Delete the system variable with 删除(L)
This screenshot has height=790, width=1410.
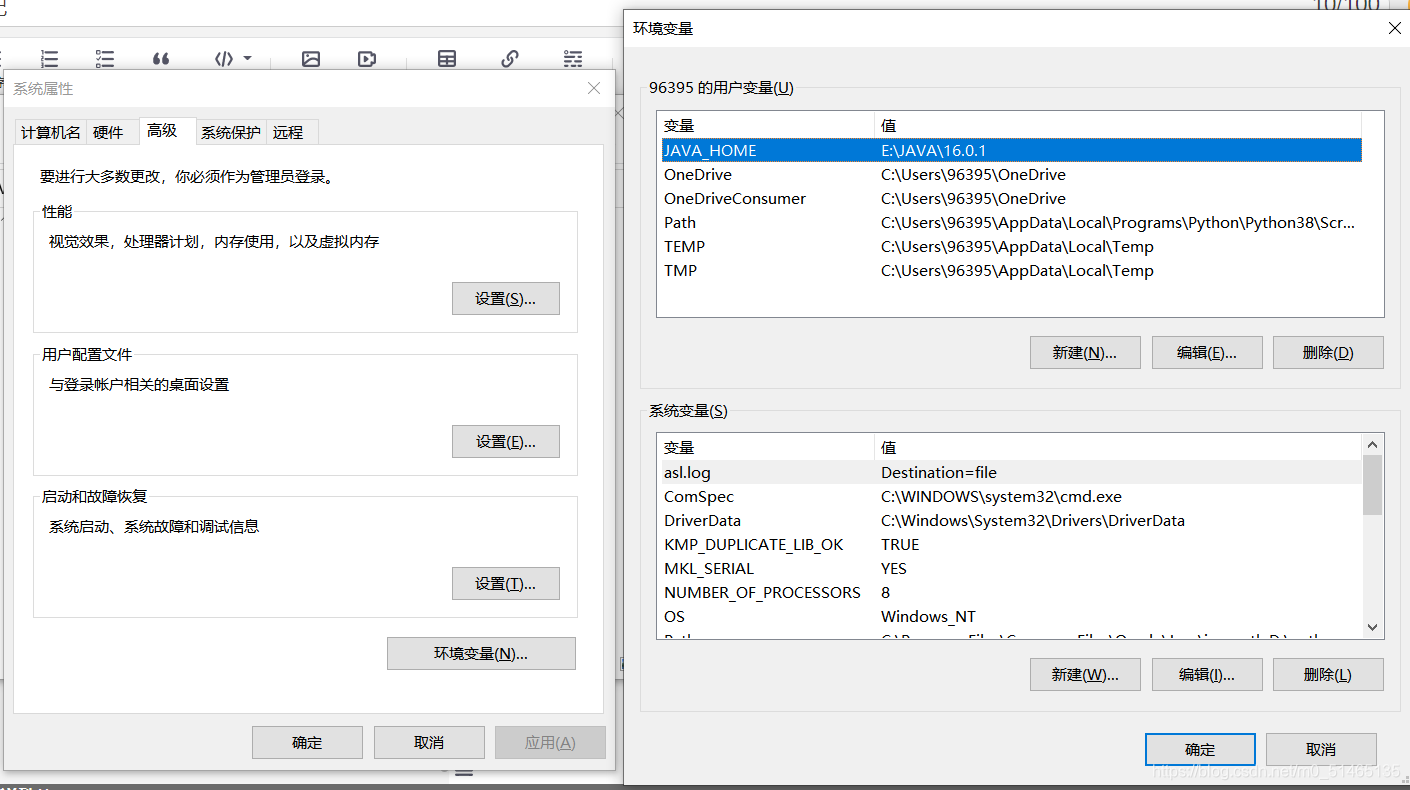[1328, 675]
